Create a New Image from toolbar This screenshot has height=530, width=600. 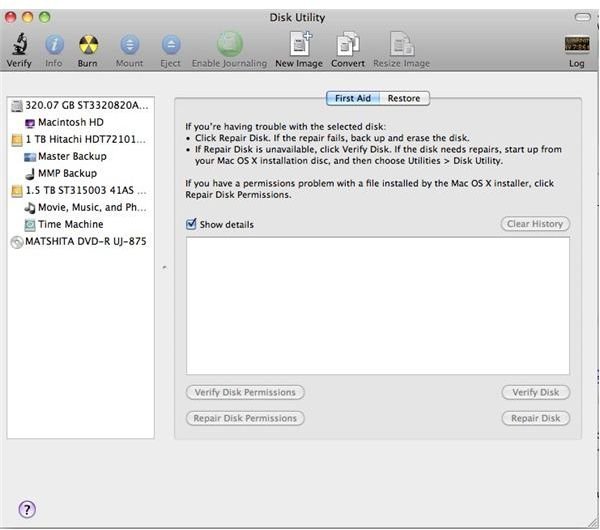pos(300,44)
